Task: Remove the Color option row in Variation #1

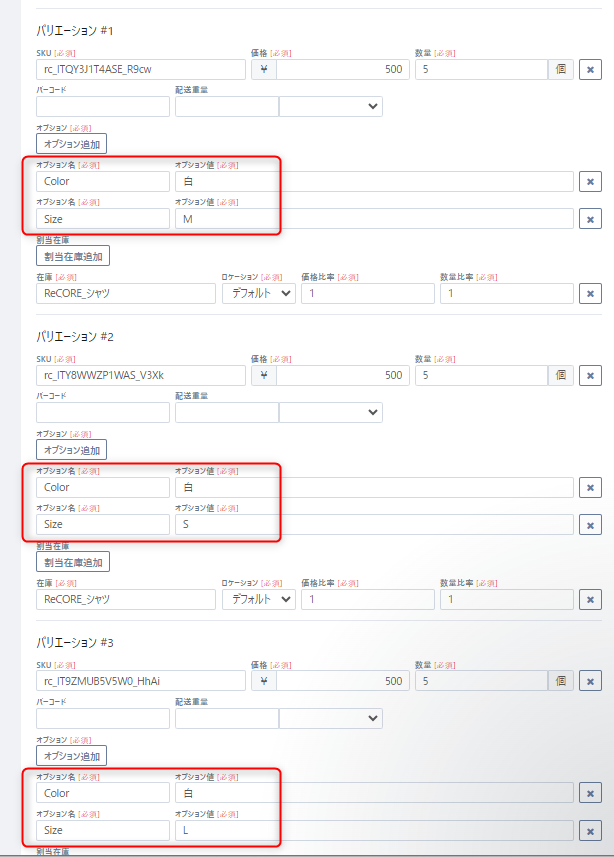Action: (591, 182)
